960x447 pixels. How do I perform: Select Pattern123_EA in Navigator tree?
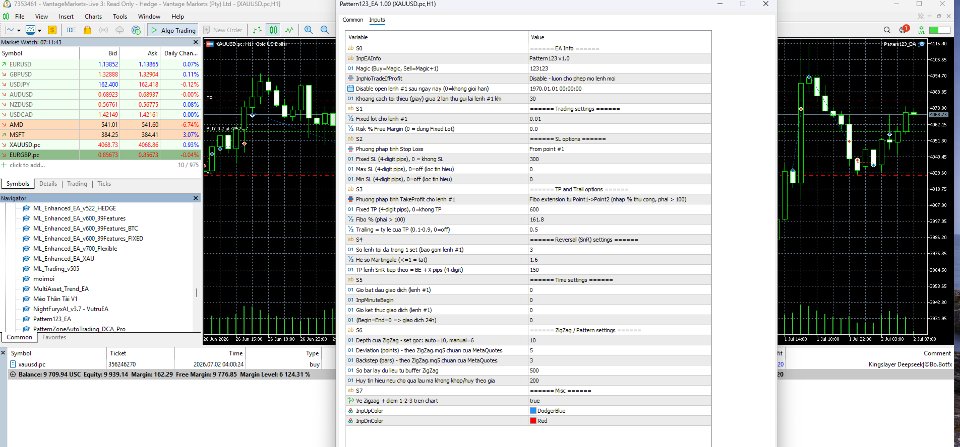(53, 319)
